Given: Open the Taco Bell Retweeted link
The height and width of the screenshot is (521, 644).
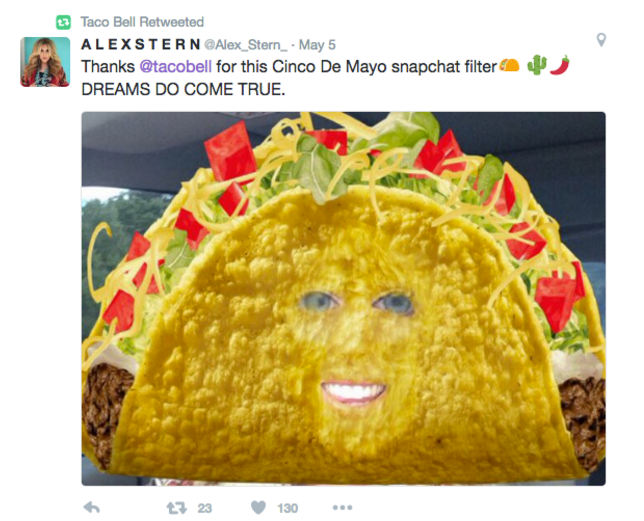Looking at the screenshot, I should [142, 22].
